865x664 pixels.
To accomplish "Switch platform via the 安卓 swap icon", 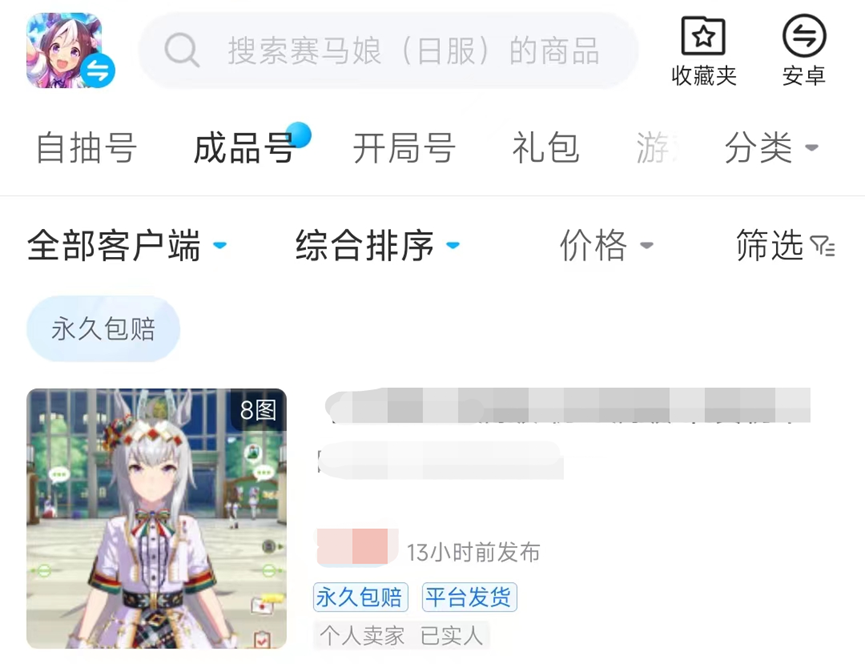I will pos(804,36).
